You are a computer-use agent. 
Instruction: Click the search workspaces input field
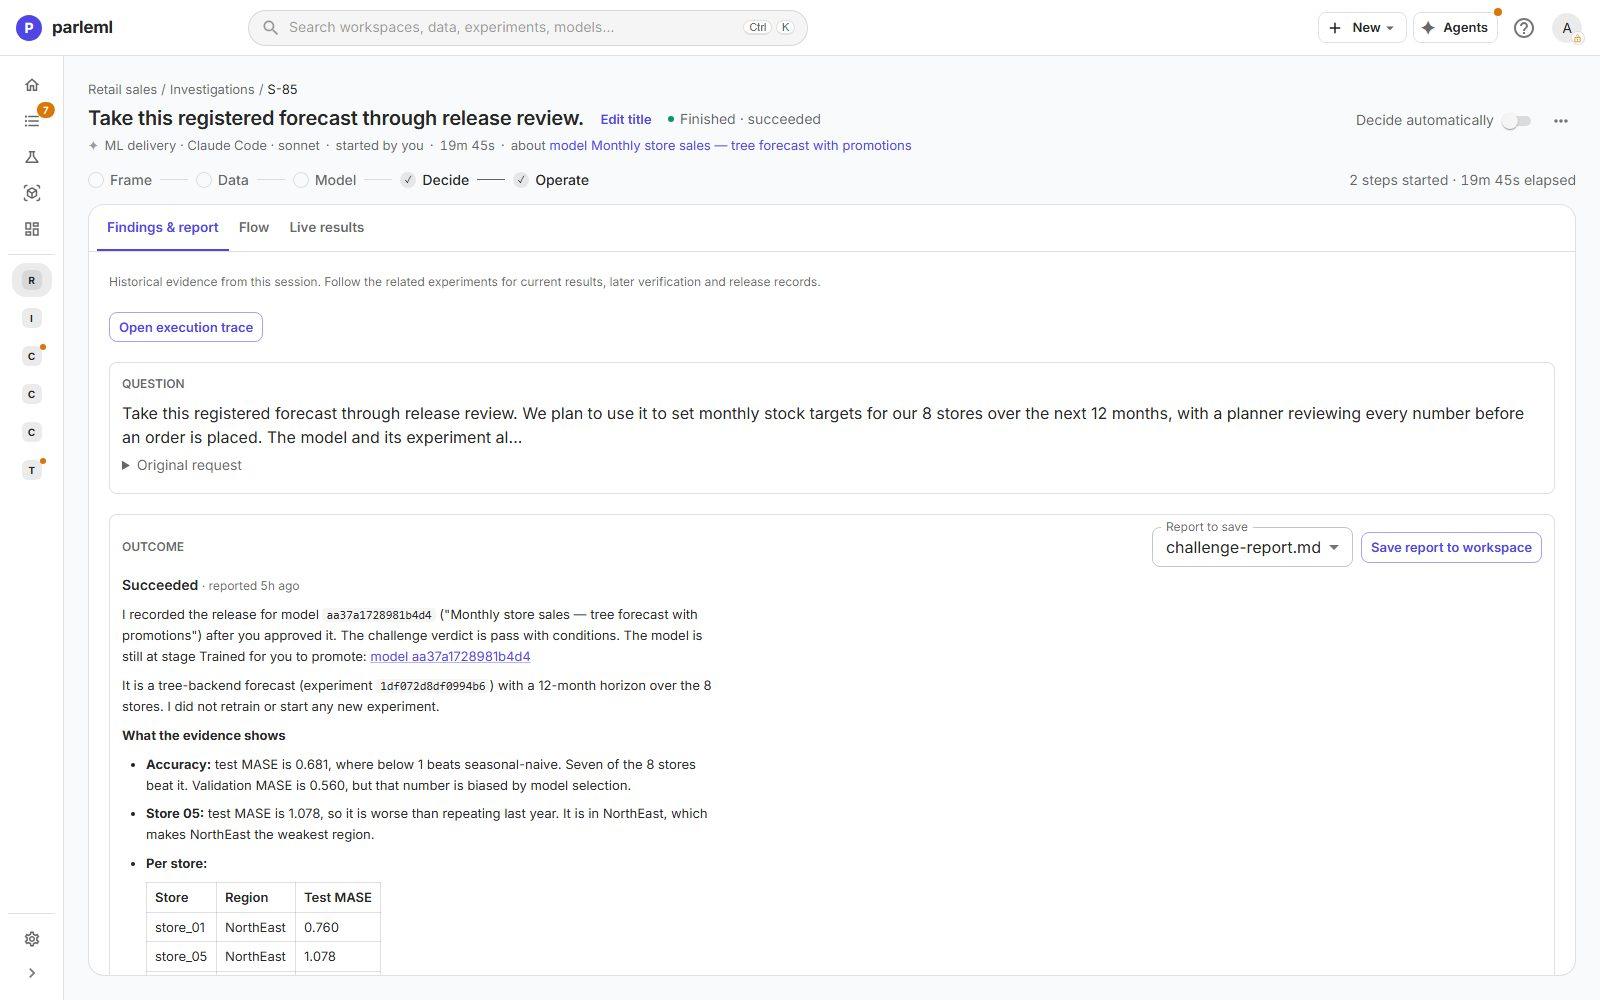pyautogui.click(x=528, y=28)
